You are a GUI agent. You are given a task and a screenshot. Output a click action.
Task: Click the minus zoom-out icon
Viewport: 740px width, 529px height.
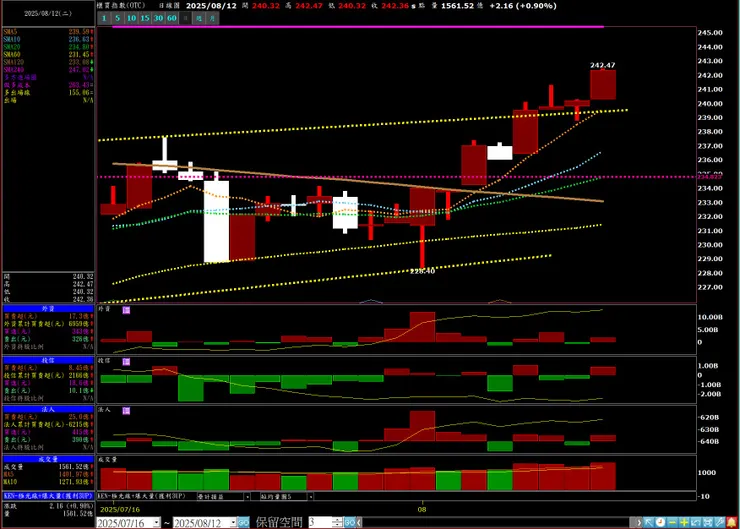tap(672, 522)
